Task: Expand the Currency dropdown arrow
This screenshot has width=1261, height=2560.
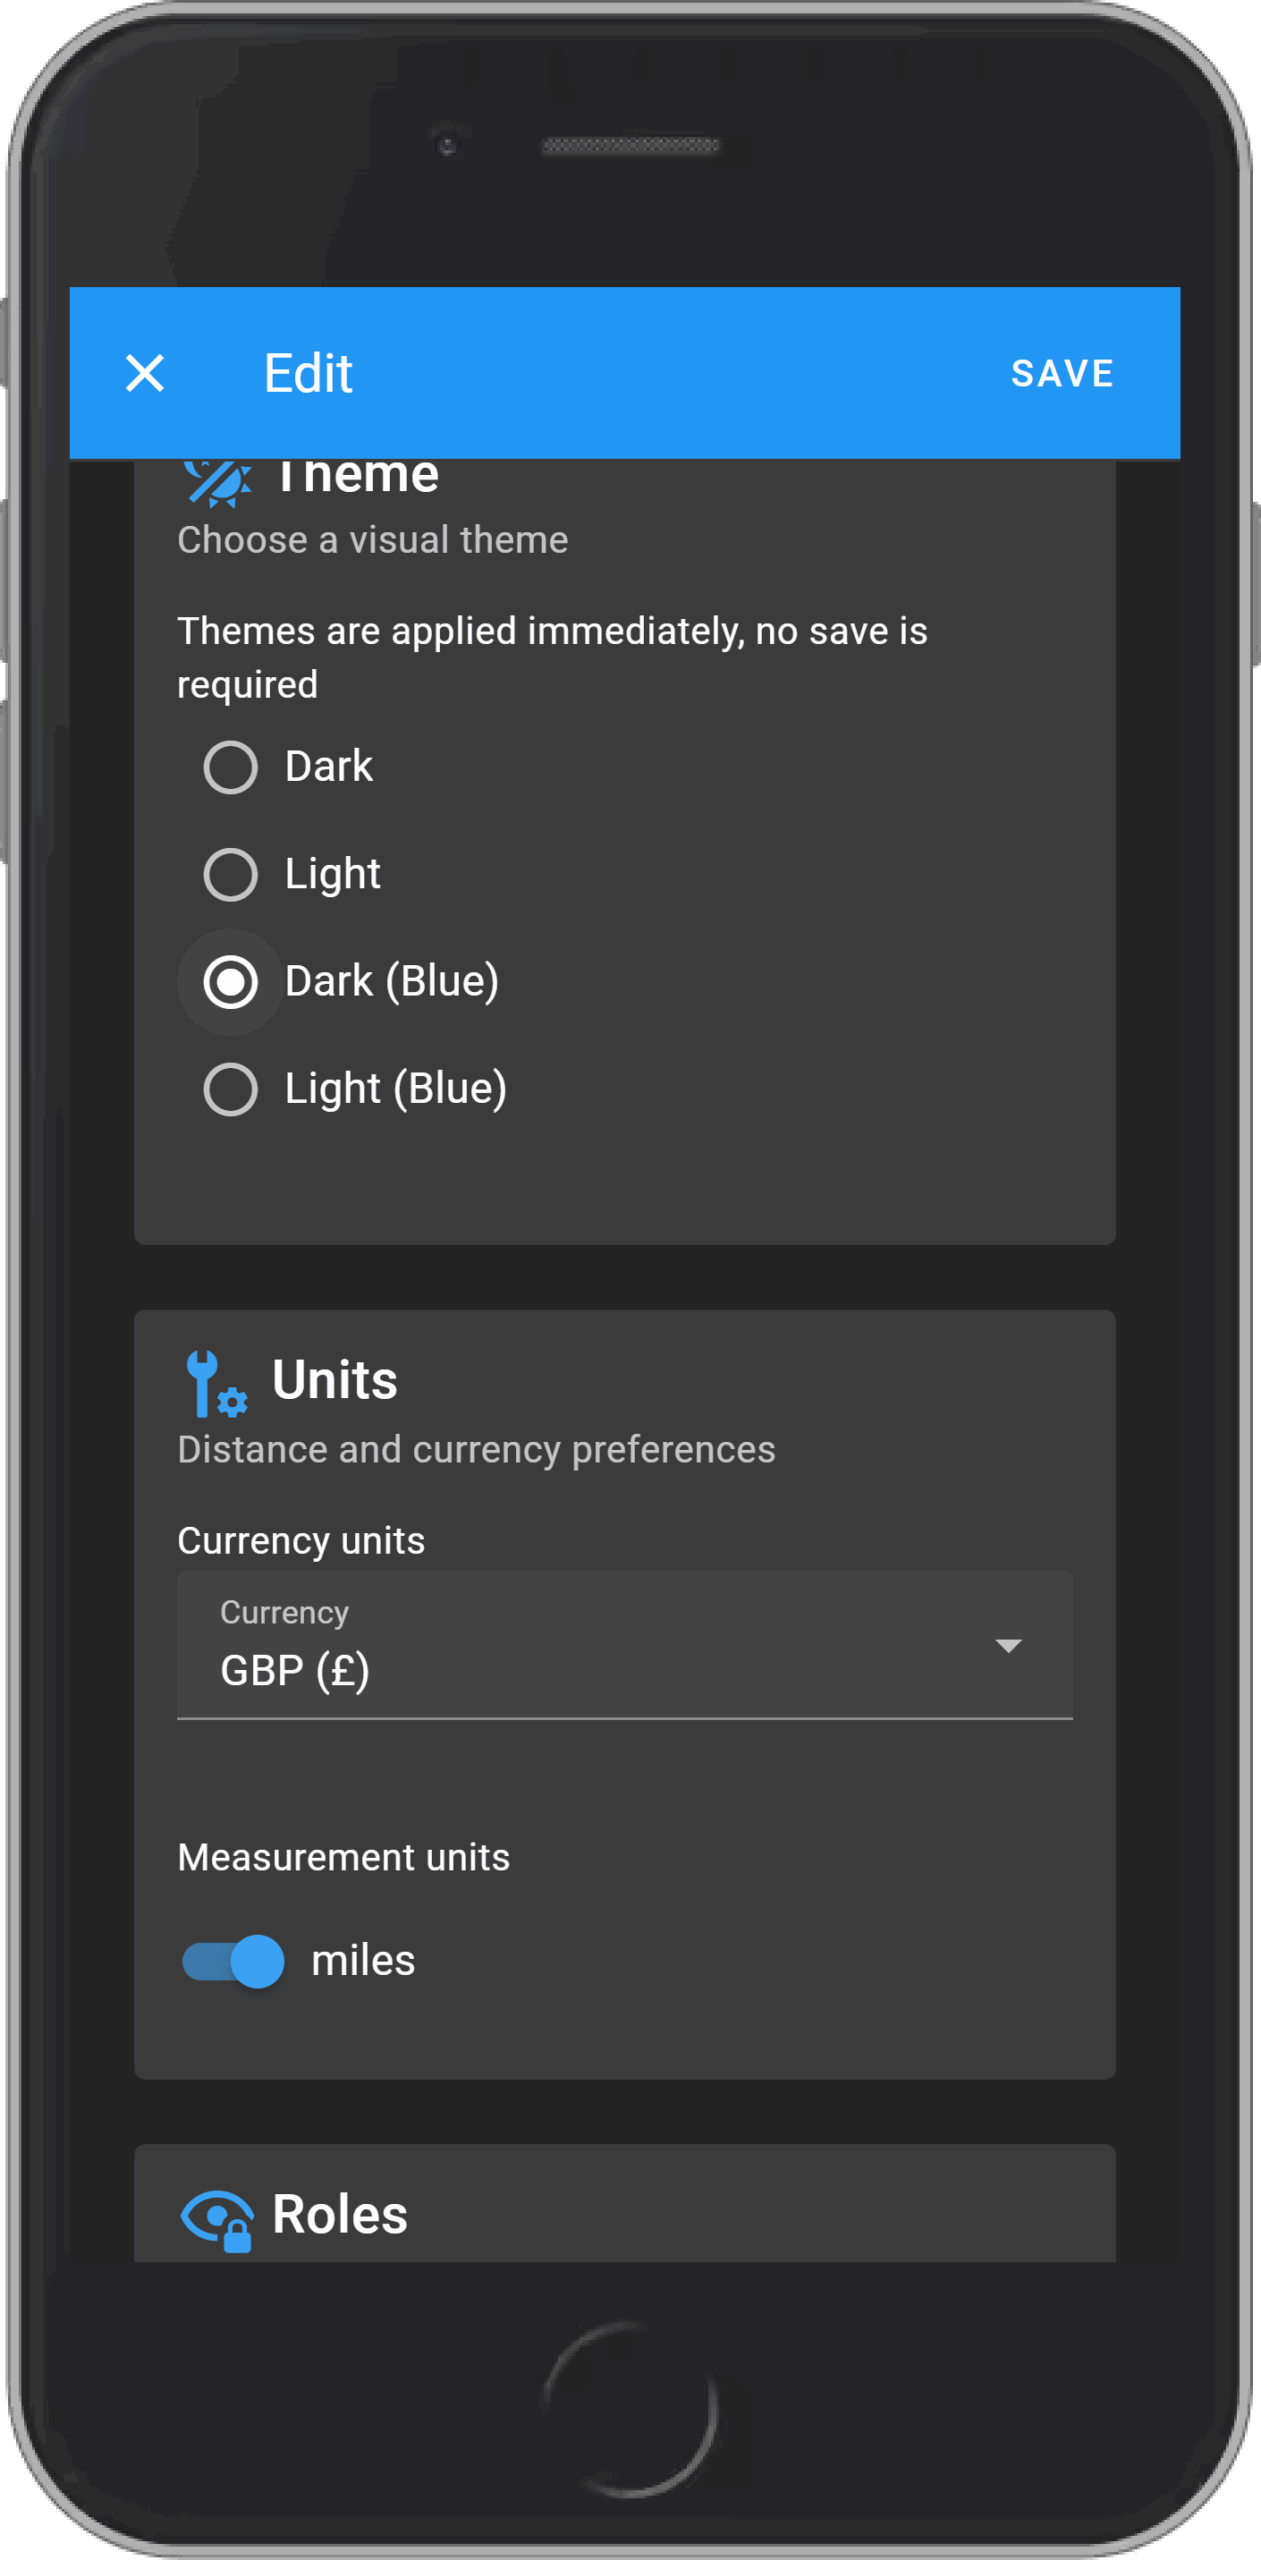Action: [x=1008, y=1646]
